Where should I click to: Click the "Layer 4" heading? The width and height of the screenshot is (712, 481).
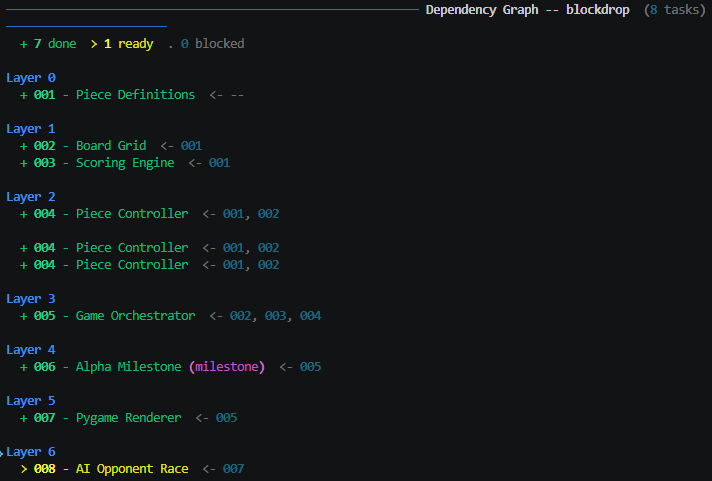pos(31,350)
